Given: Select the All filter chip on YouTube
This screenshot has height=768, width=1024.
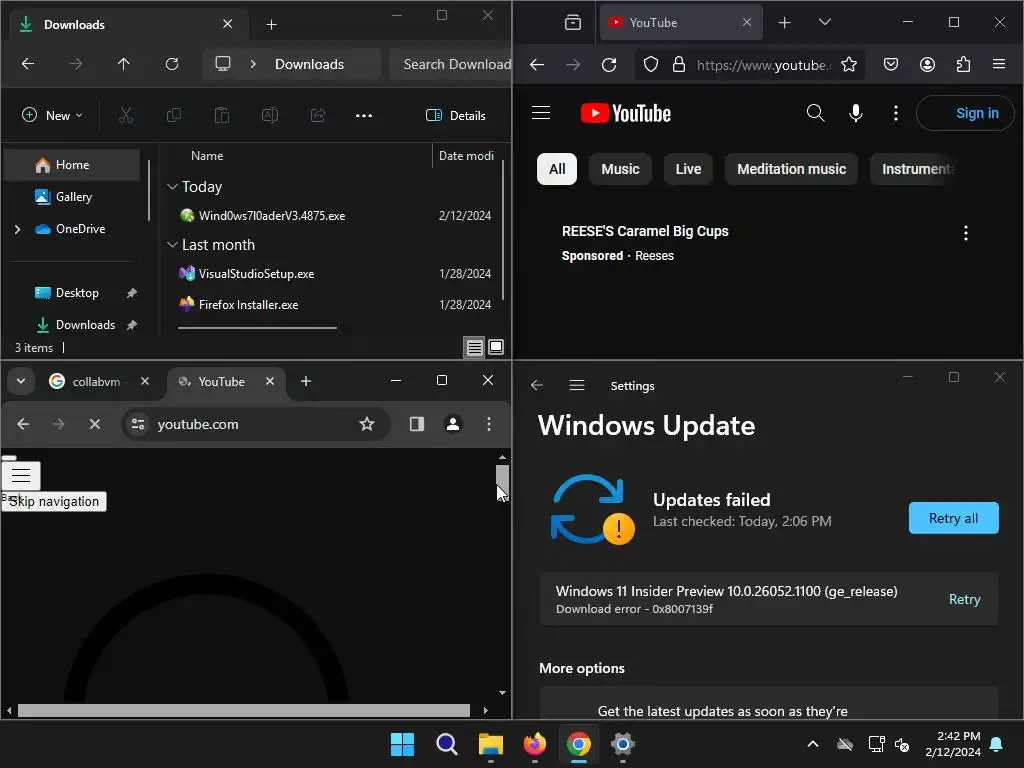Looking at the screenshot, I should pos(557,169).
